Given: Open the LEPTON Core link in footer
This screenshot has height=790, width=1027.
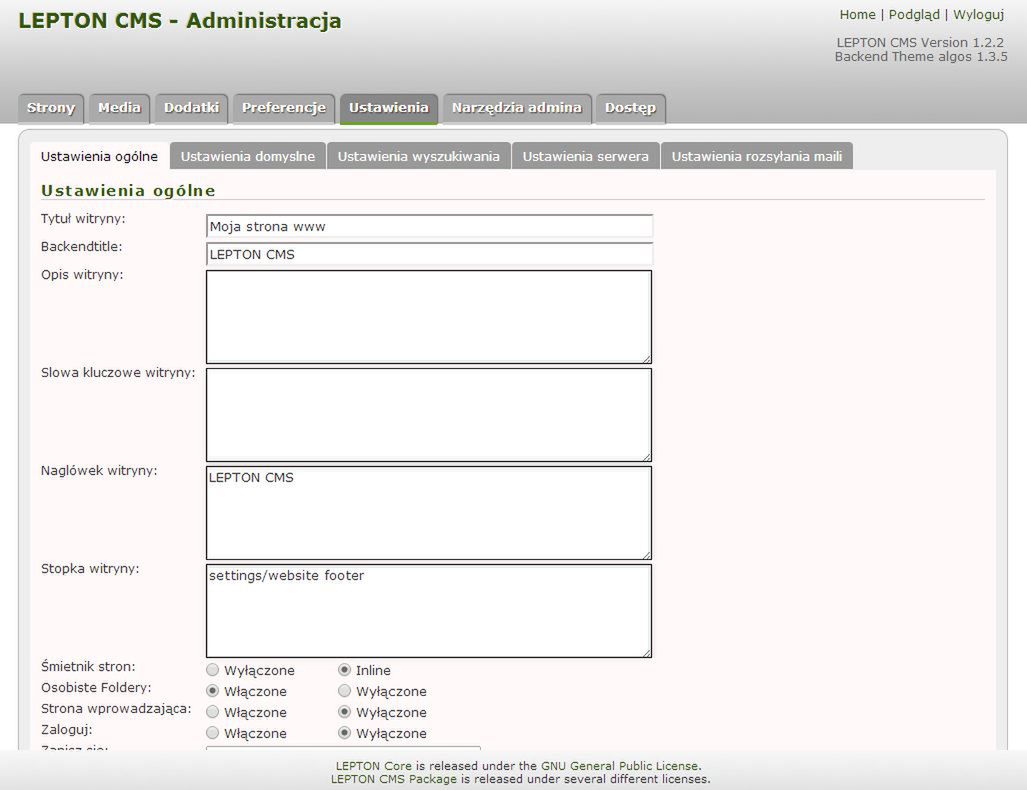Looking at the screenshot, I should pos(373,766).
